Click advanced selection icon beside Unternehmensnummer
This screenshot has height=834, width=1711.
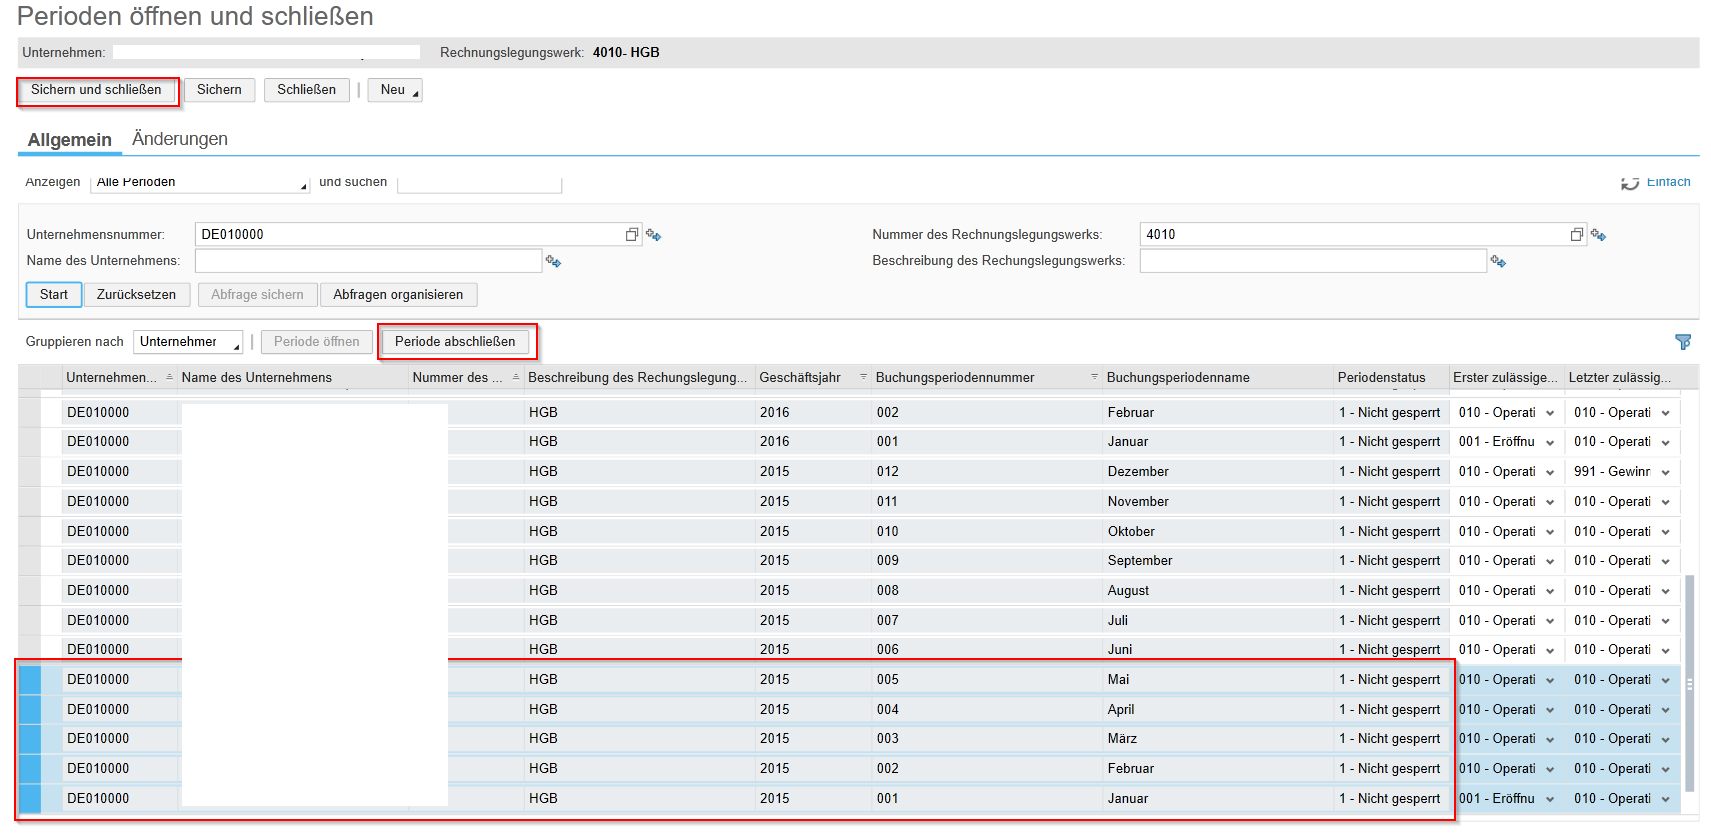(x=654, y=235)
